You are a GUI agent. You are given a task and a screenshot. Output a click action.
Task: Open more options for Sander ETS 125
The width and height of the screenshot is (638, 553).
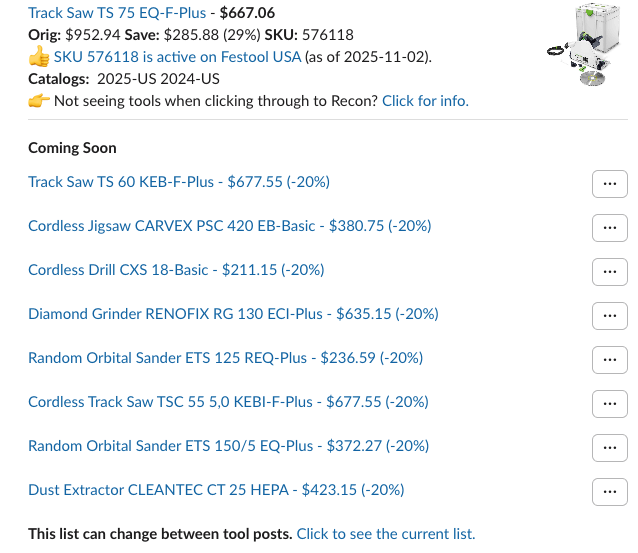coord(609,359)
